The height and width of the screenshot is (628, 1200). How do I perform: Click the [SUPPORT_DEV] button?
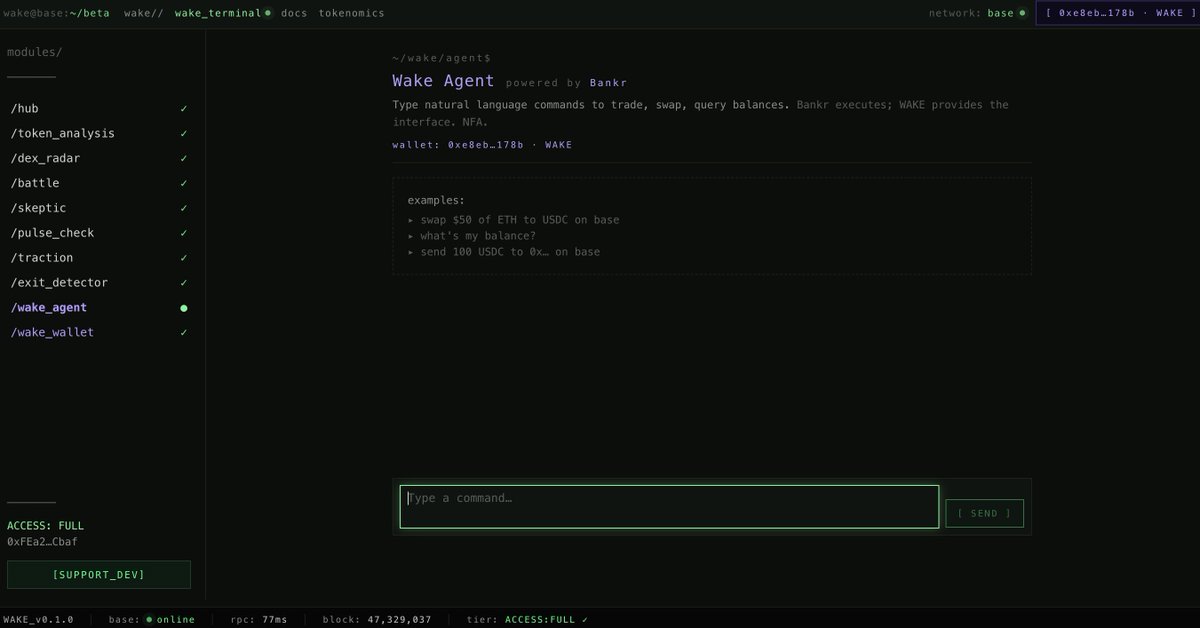(98, 574)
